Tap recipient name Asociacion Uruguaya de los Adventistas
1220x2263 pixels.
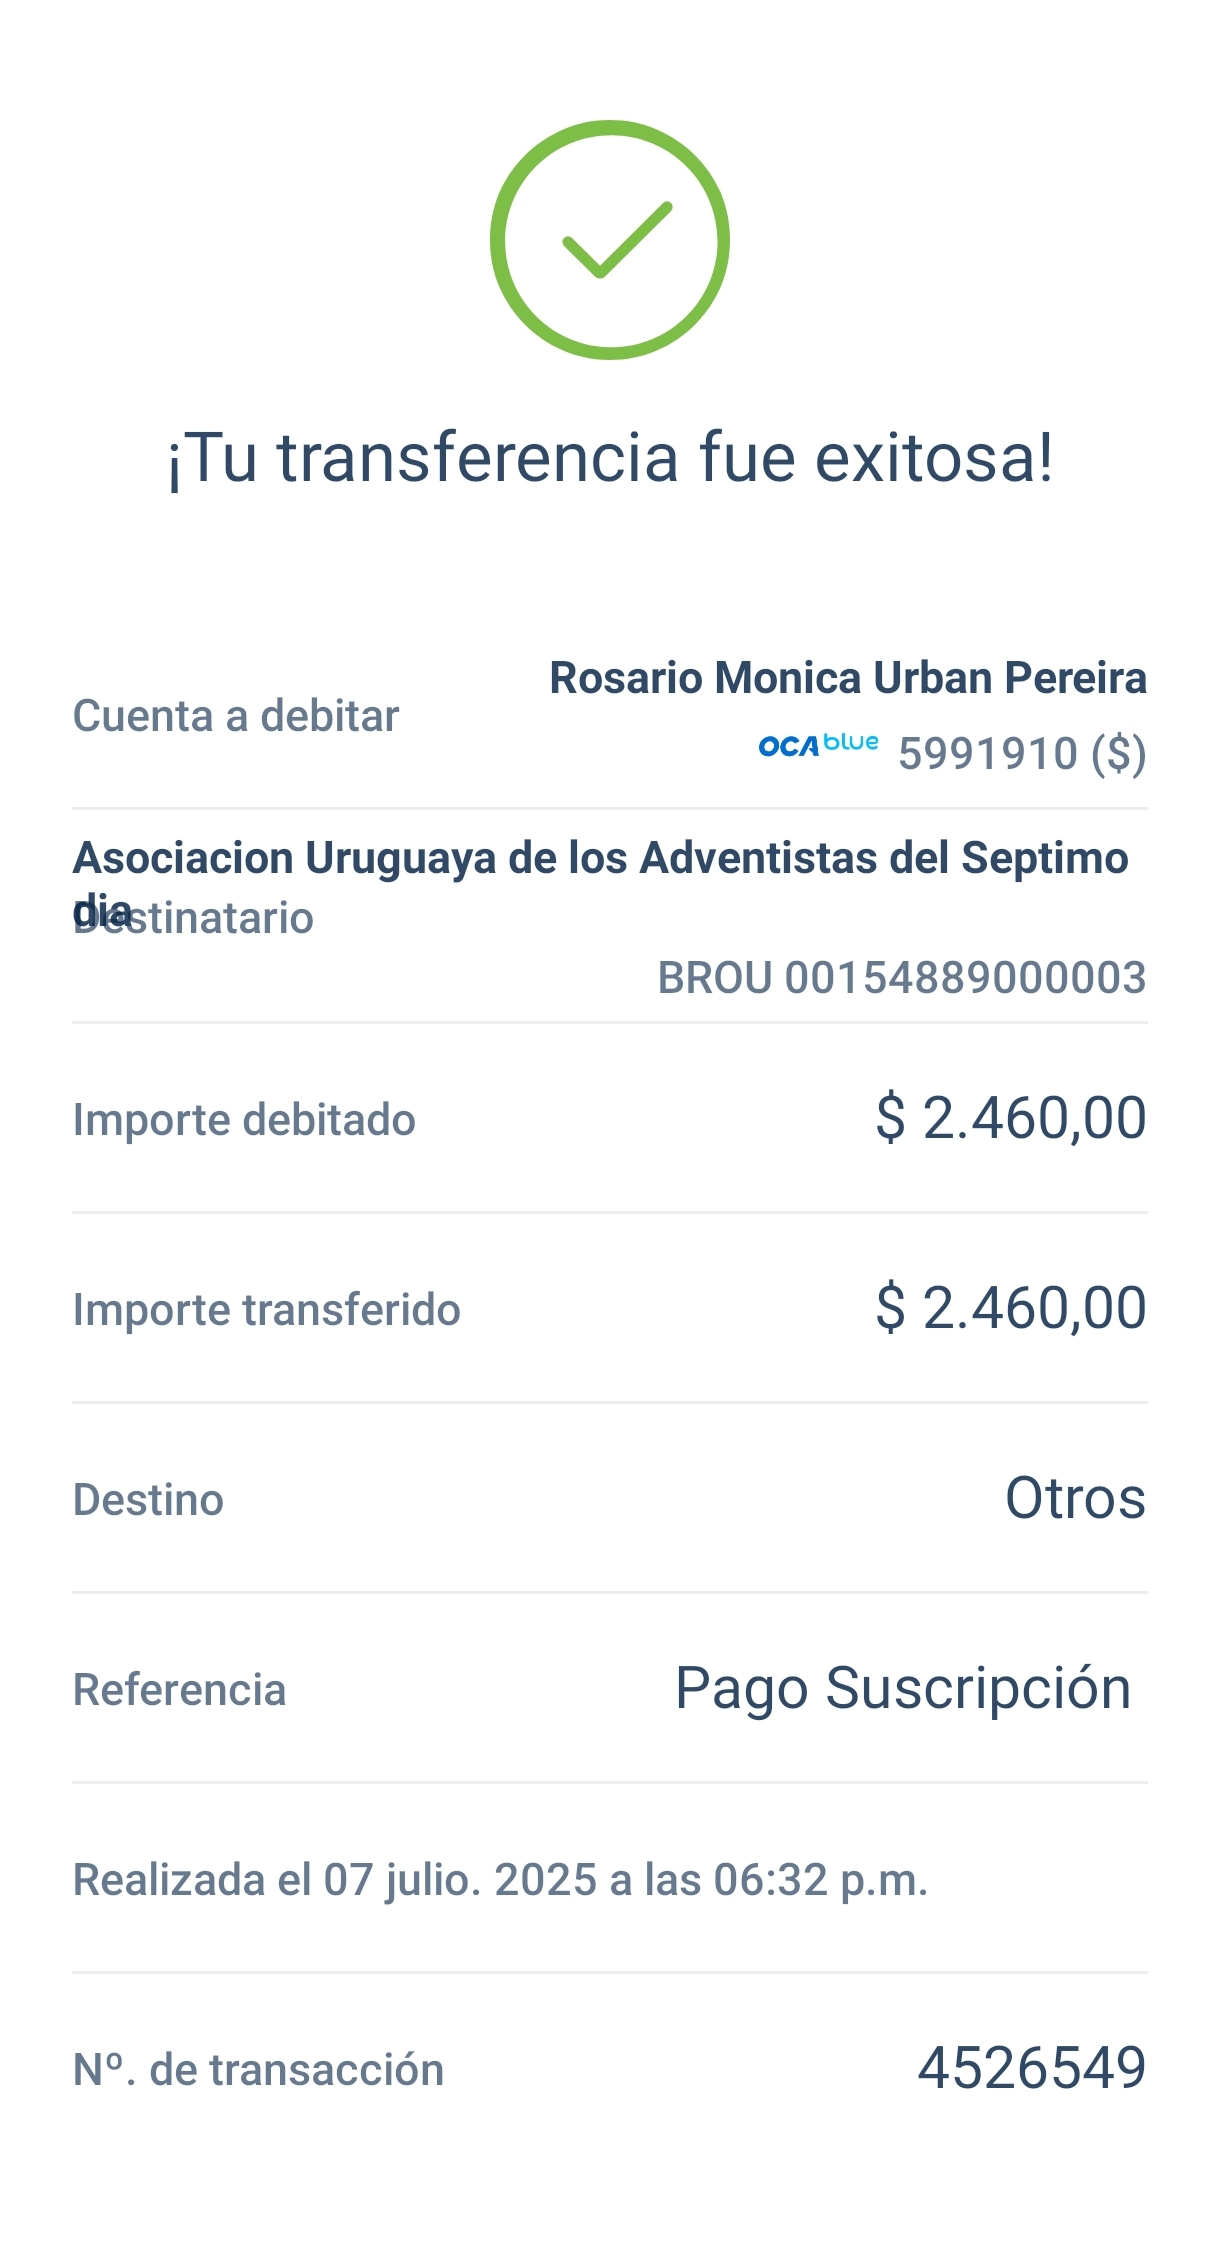pos(600,858)
